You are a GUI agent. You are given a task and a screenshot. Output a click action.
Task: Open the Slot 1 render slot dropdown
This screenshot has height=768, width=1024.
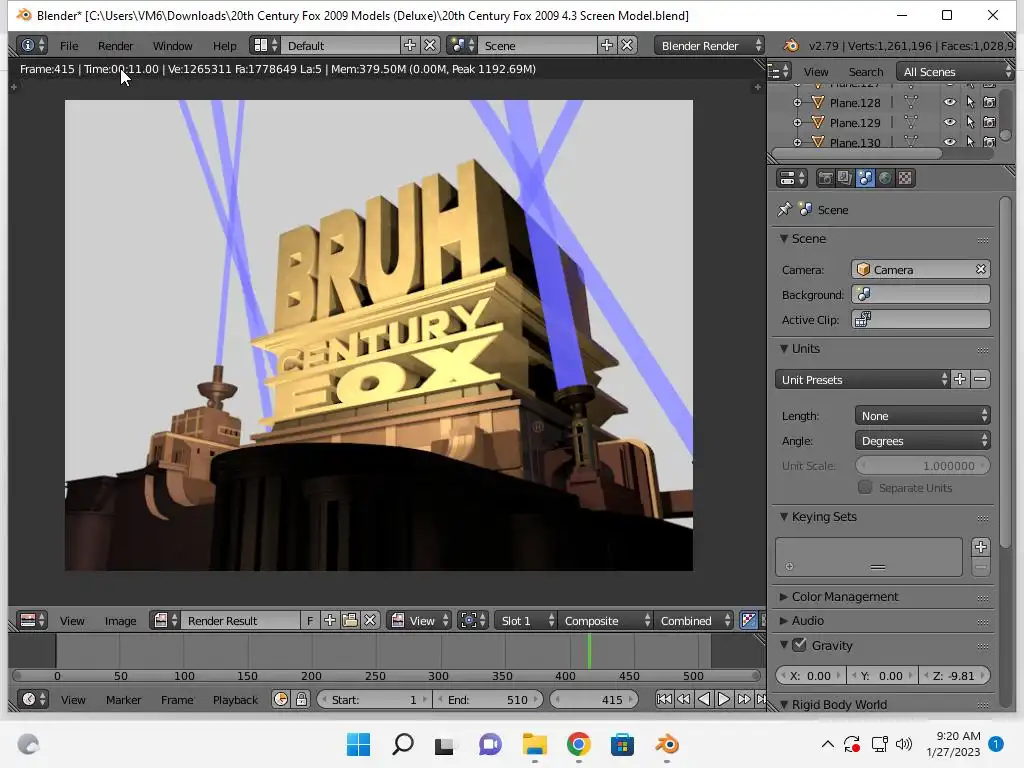click(525, 620)
